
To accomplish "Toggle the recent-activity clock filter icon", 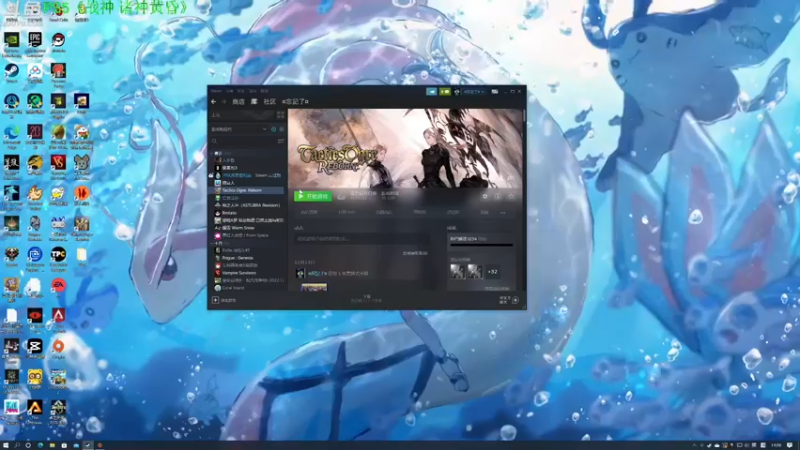I will (273, 130).
